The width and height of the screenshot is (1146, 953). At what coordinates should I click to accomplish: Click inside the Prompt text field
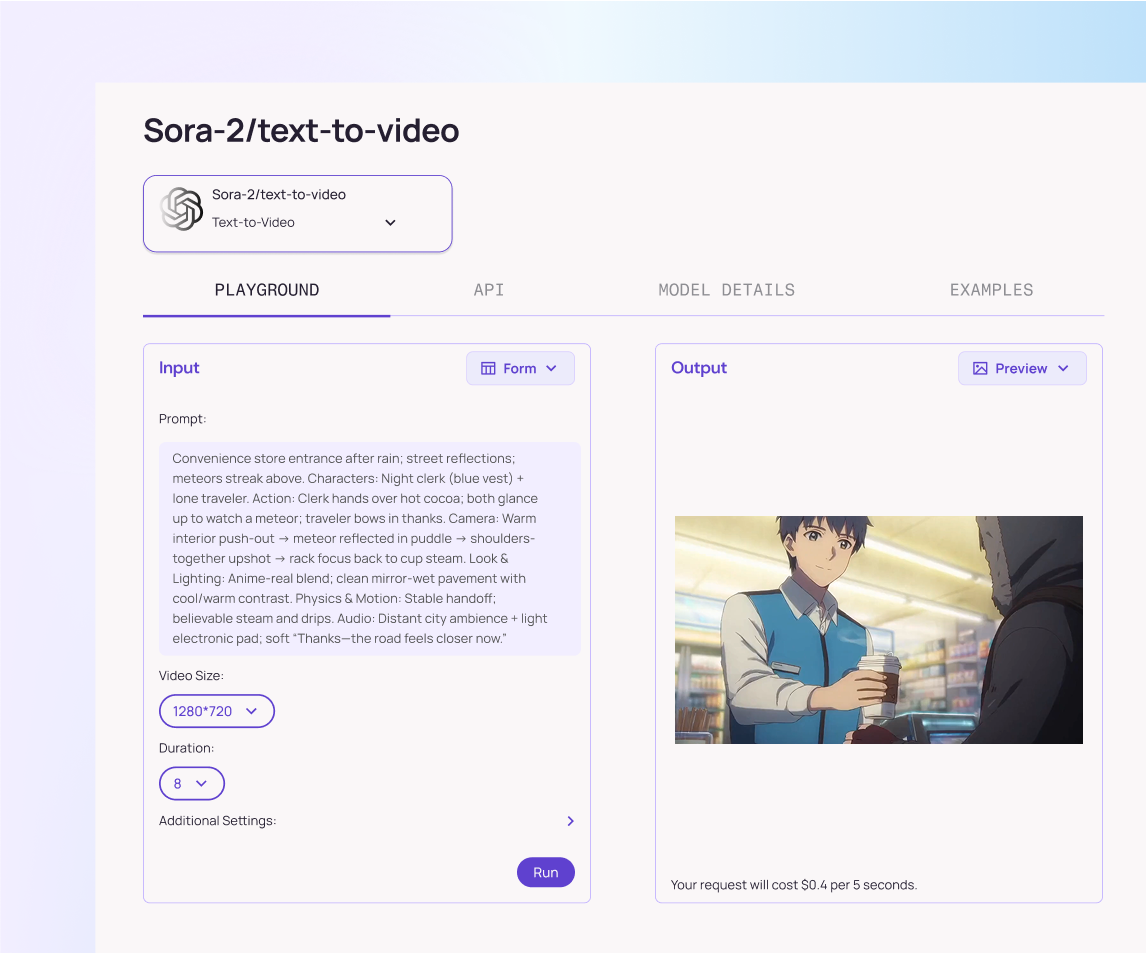369,548
